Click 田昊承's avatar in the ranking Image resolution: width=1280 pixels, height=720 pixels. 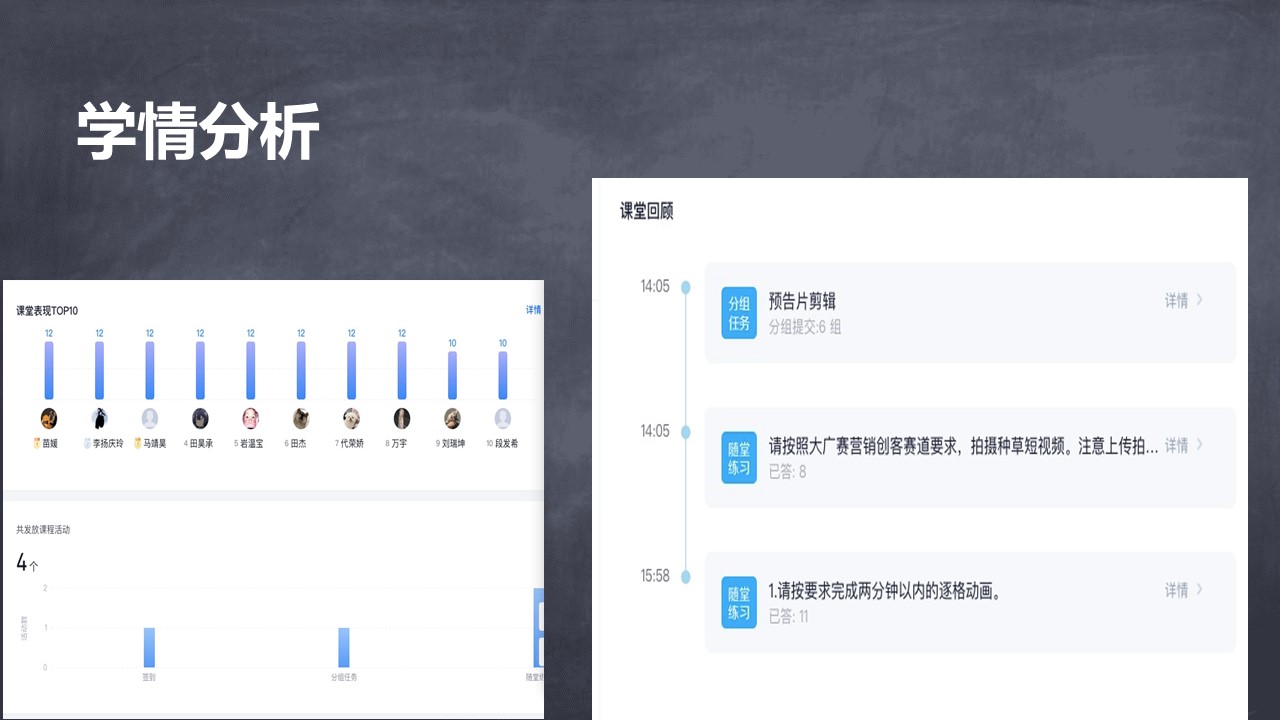click(x=200, y=418)
